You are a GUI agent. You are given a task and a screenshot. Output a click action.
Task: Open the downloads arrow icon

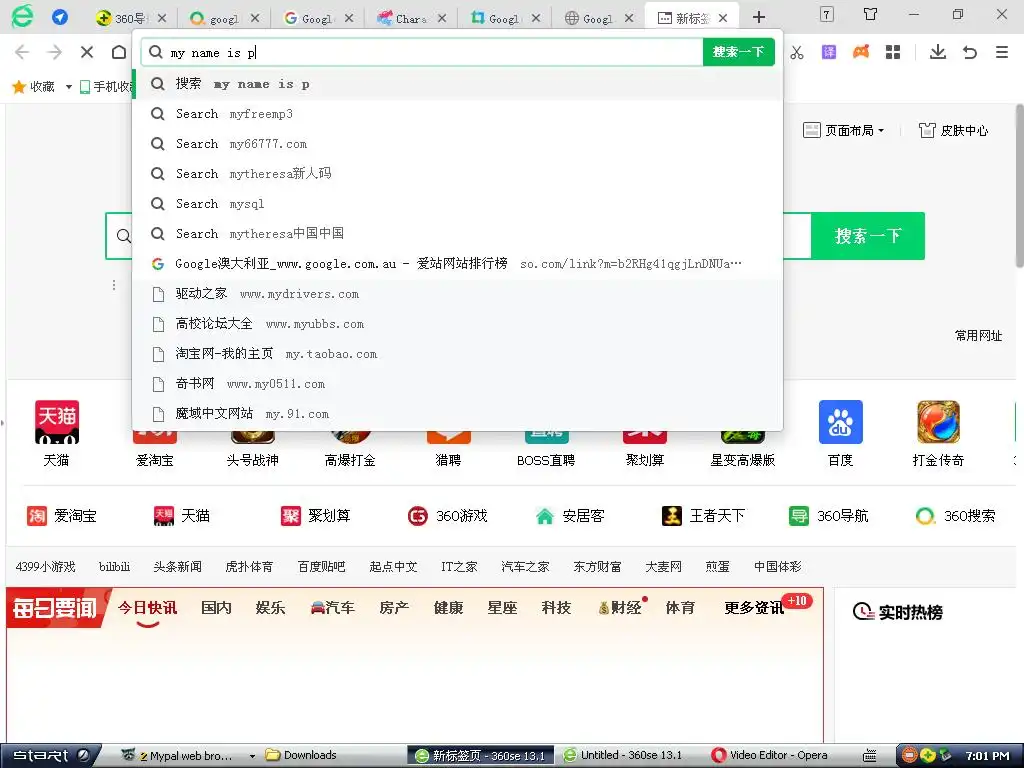[938, 52]
